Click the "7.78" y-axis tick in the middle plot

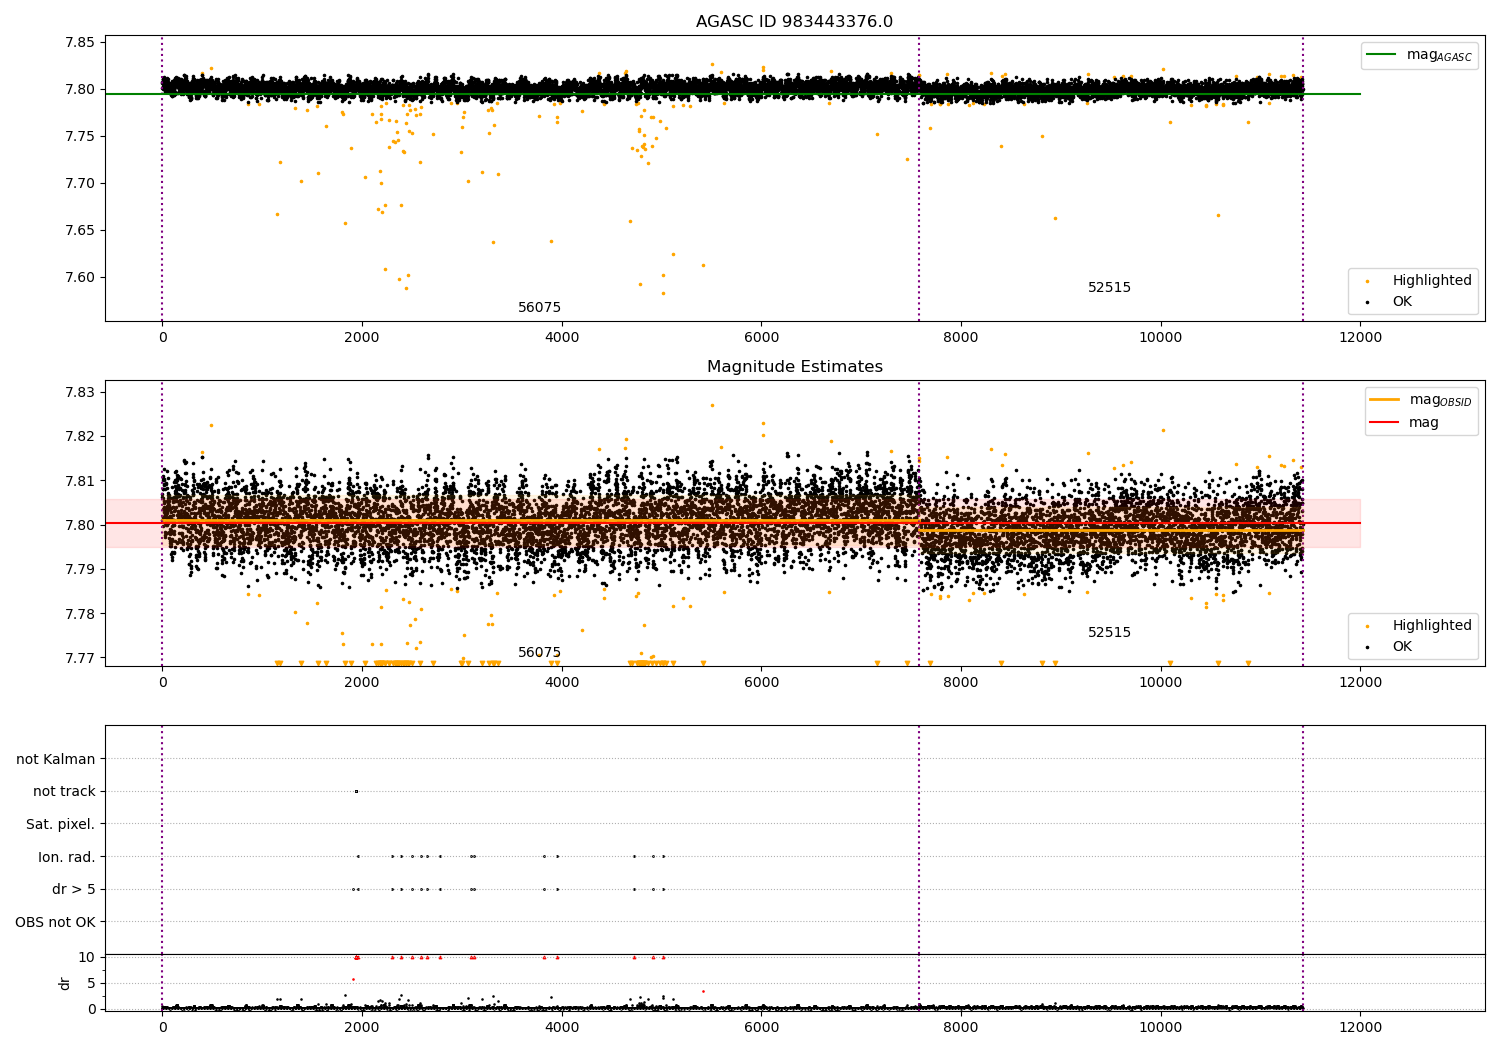[x=80, y=614]
